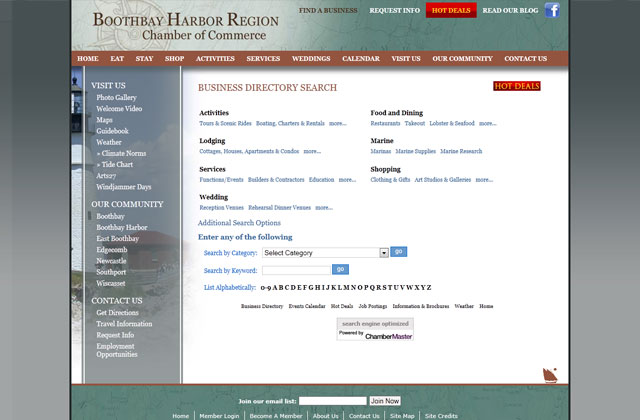Open the STAY navigation item
640x420 pixels.
[144, 58]
